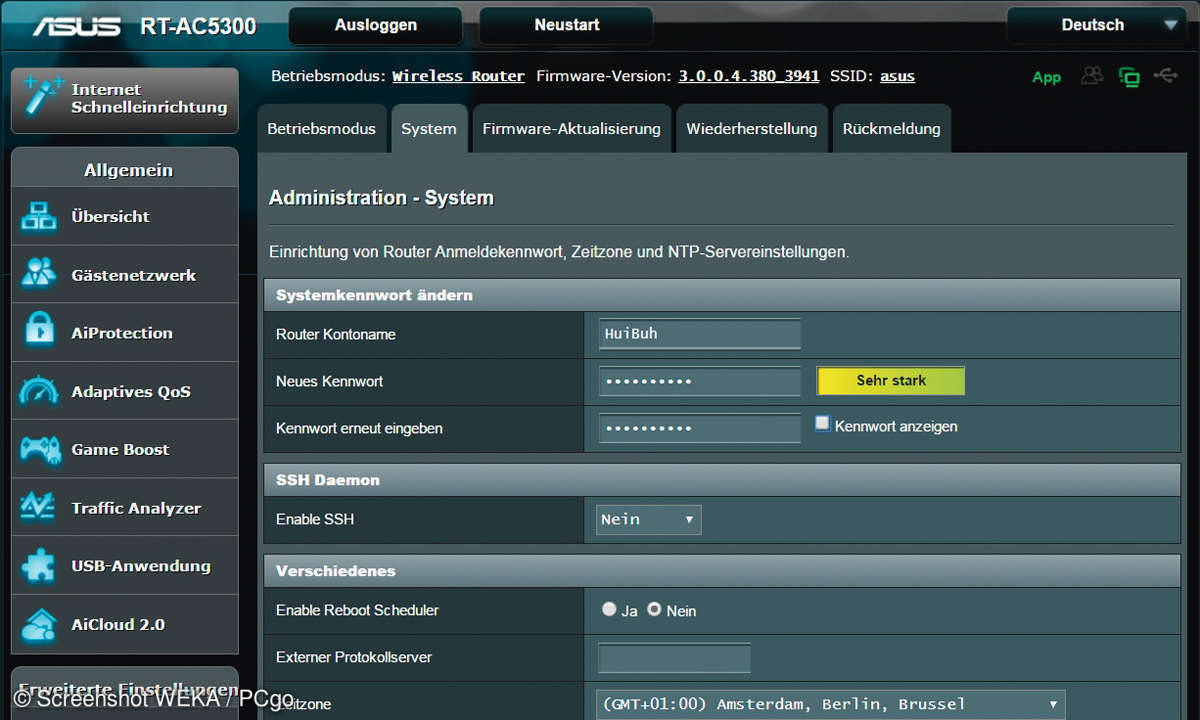Switch to the Rückmeldung tab
Viewport: 1200px width, 720px height.
tap(892, 128)
